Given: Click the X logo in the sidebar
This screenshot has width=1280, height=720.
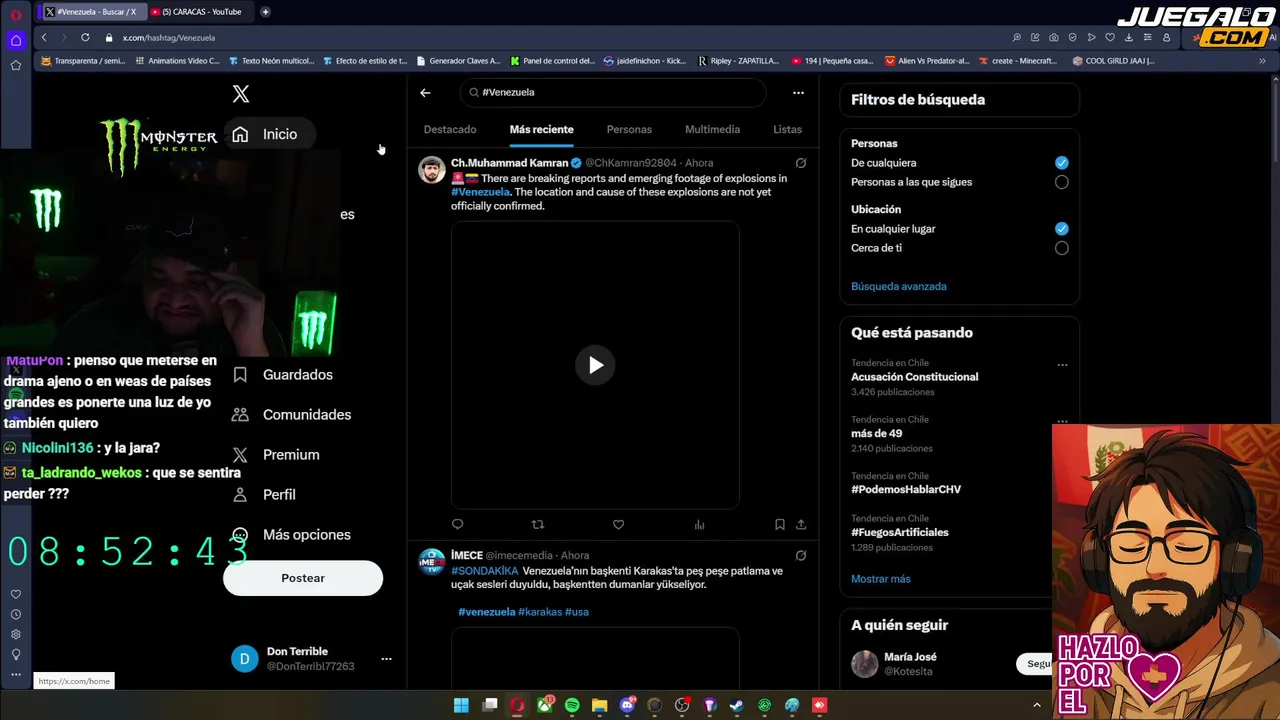Looking at the screenshot, I should point(241,94).
